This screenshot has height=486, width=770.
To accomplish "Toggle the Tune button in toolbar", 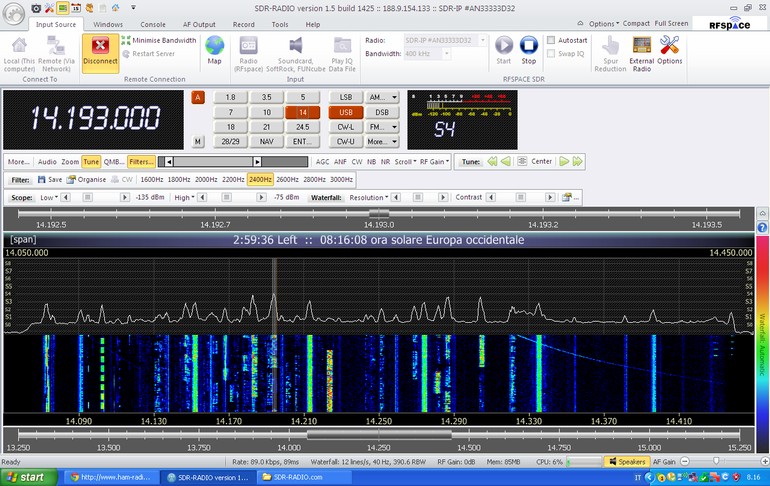I will click(x=91, y=161).
